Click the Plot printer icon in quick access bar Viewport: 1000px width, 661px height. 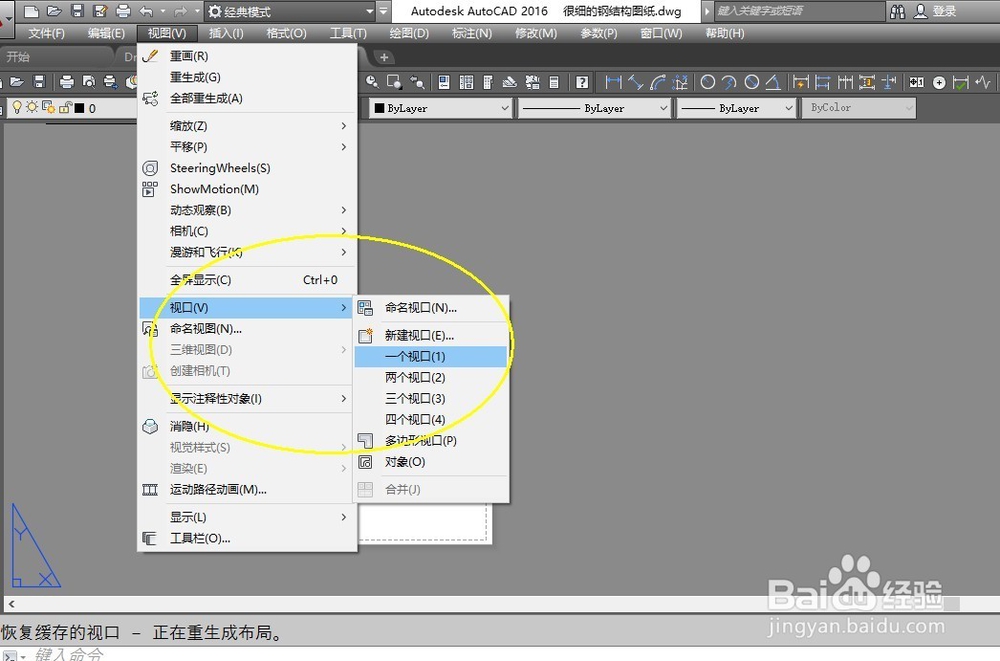[123, 11]
